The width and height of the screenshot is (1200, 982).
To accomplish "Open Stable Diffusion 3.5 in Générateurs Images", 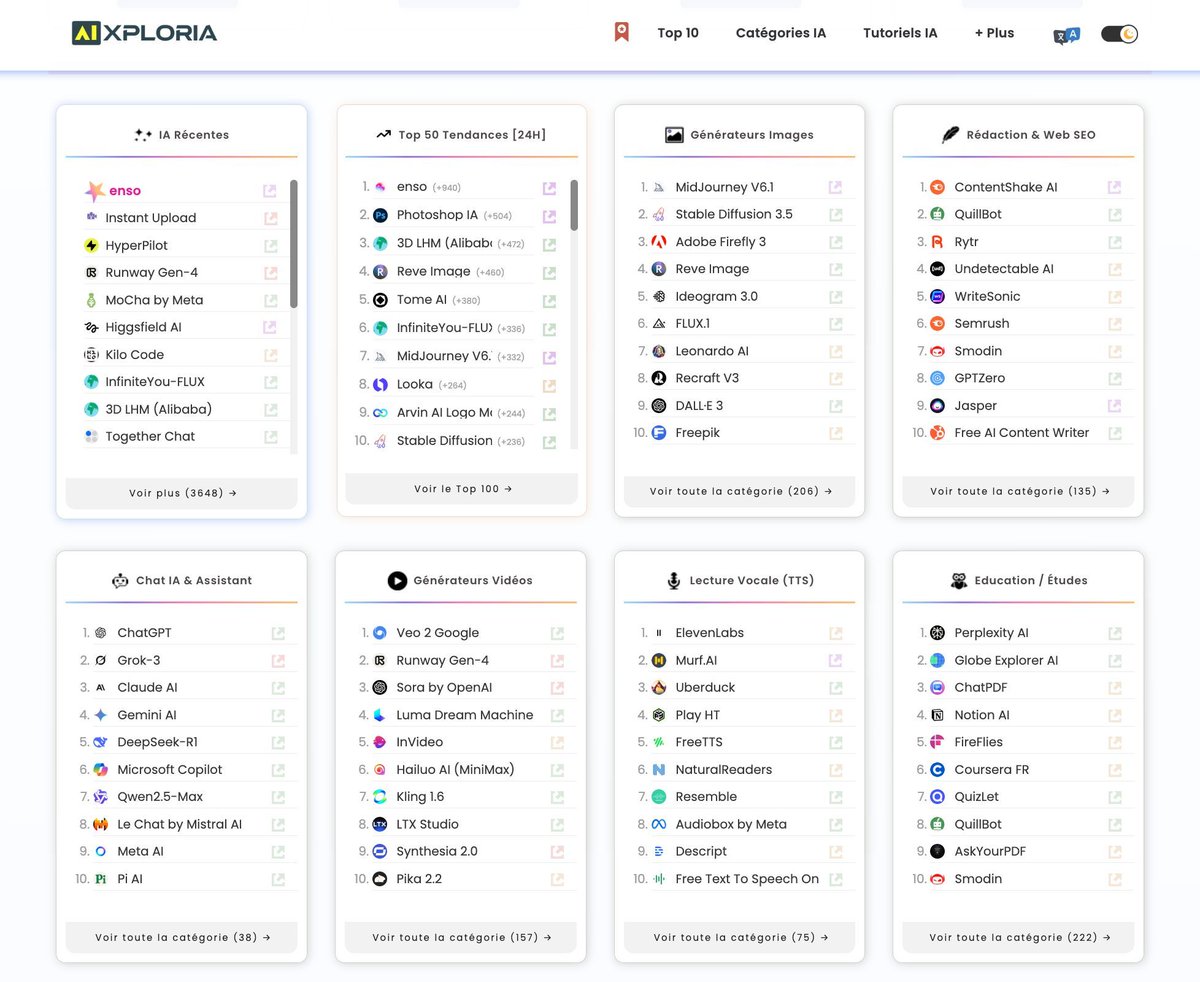I will (x=734, y=214).
